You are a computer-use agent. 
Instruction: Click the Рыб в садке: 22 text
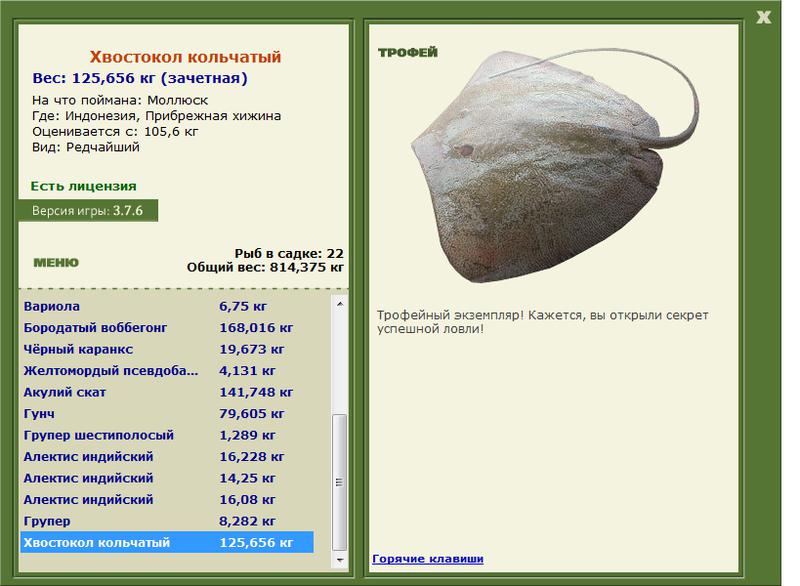click(x=289, y=253)
